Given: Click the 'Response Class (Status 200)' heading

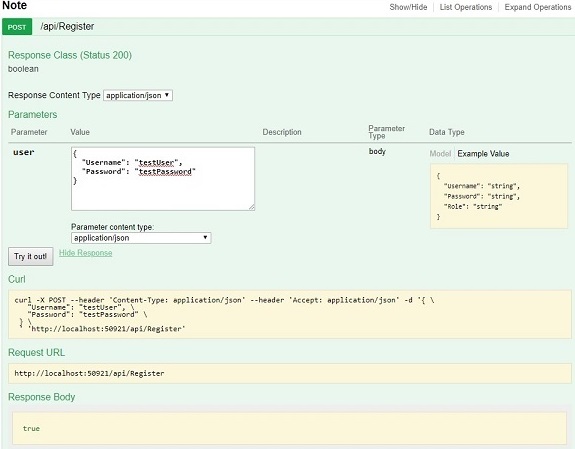Looking at the screenshot, I should pyautogui.click(x=70, y=55).
